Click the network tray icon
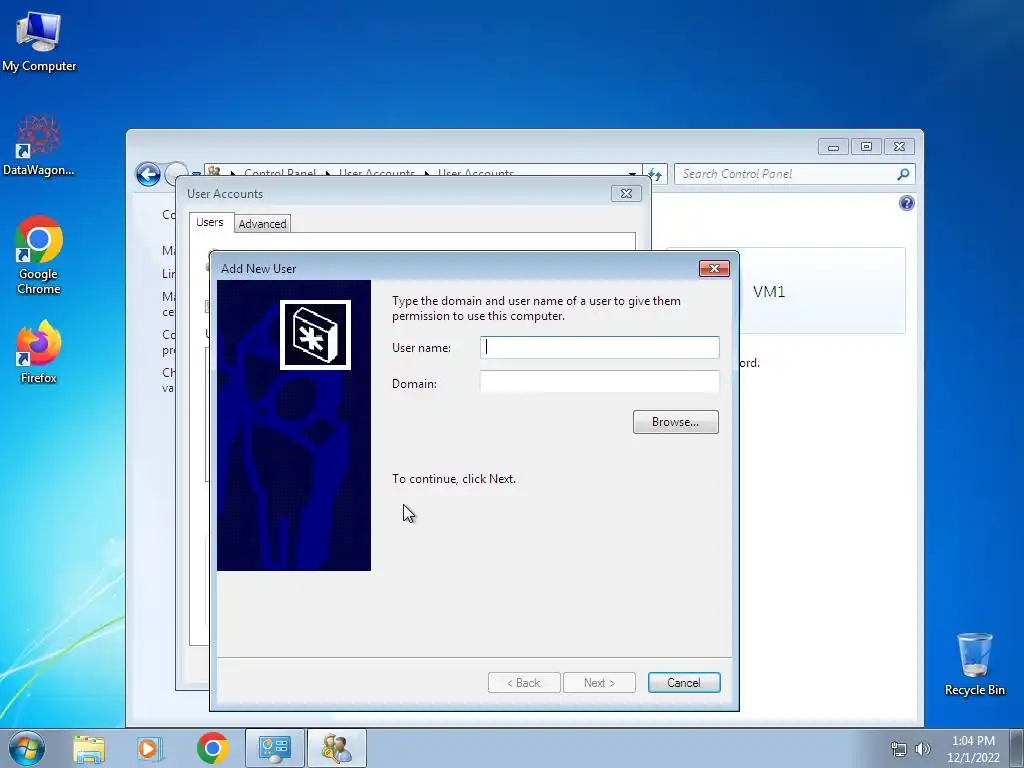 tap(899, 749)
